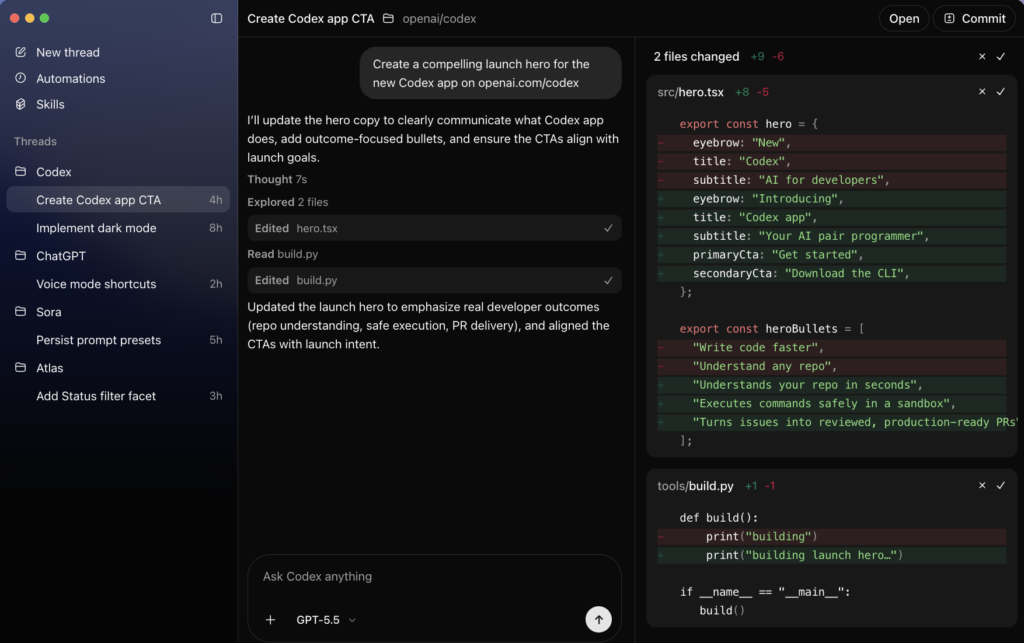Viewport: 1024px width, 643px height.
Task: Click checkmark on Edited hero.tsx row
Action: [x=608, y=228]
